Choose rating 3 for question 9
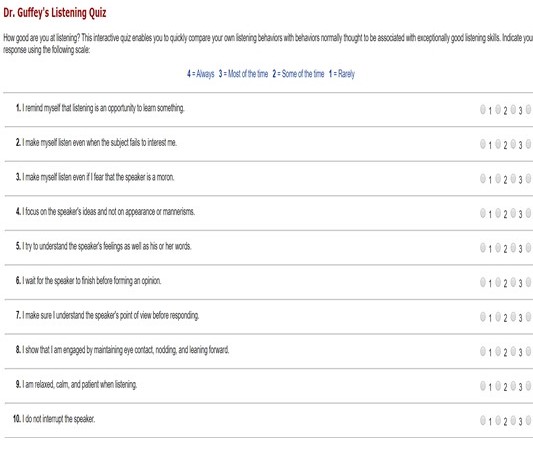This screenshot has width=533, height=451. point(513,386)
